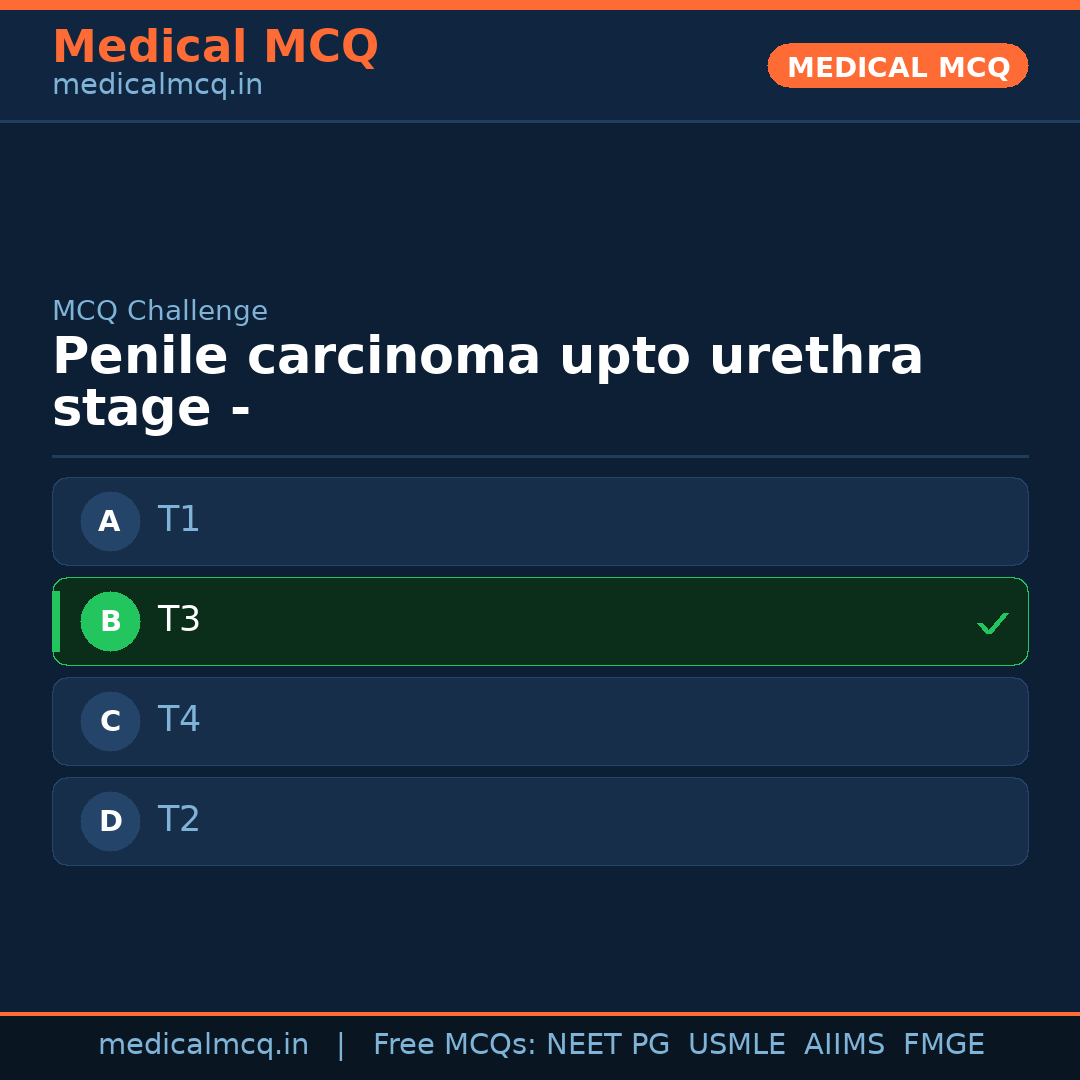Click the medicalmcq.in link under the logo
The image size is (1080, 1080).
(x=157, y=85)
